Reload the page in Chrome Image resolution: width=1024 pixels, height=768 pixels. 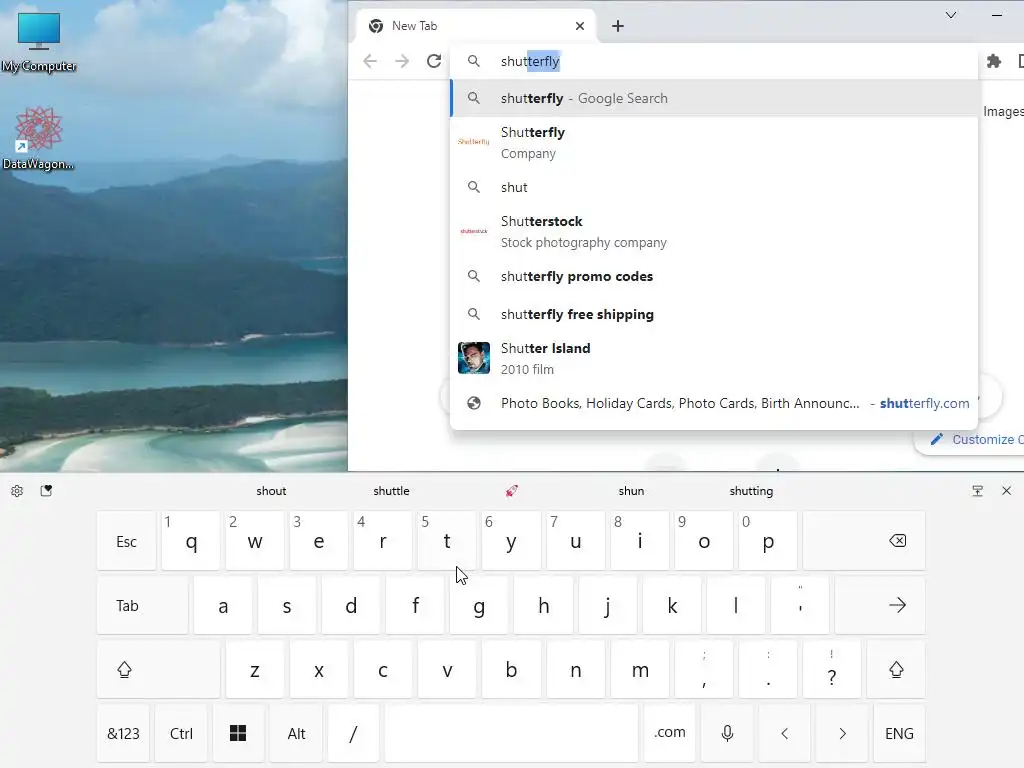click(434, 61)
